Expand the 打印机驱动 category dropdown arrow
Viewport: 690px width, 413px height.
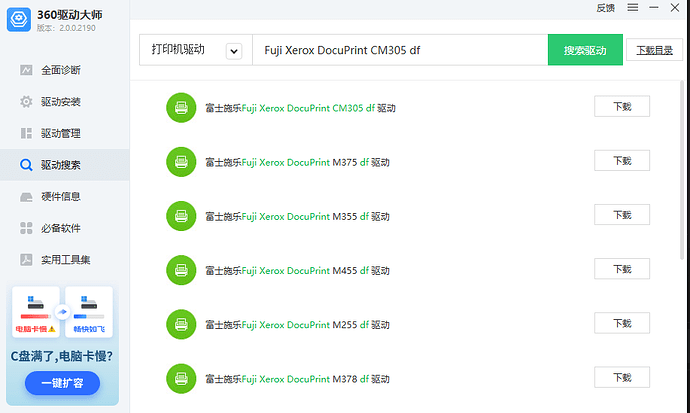coord(234,51)
